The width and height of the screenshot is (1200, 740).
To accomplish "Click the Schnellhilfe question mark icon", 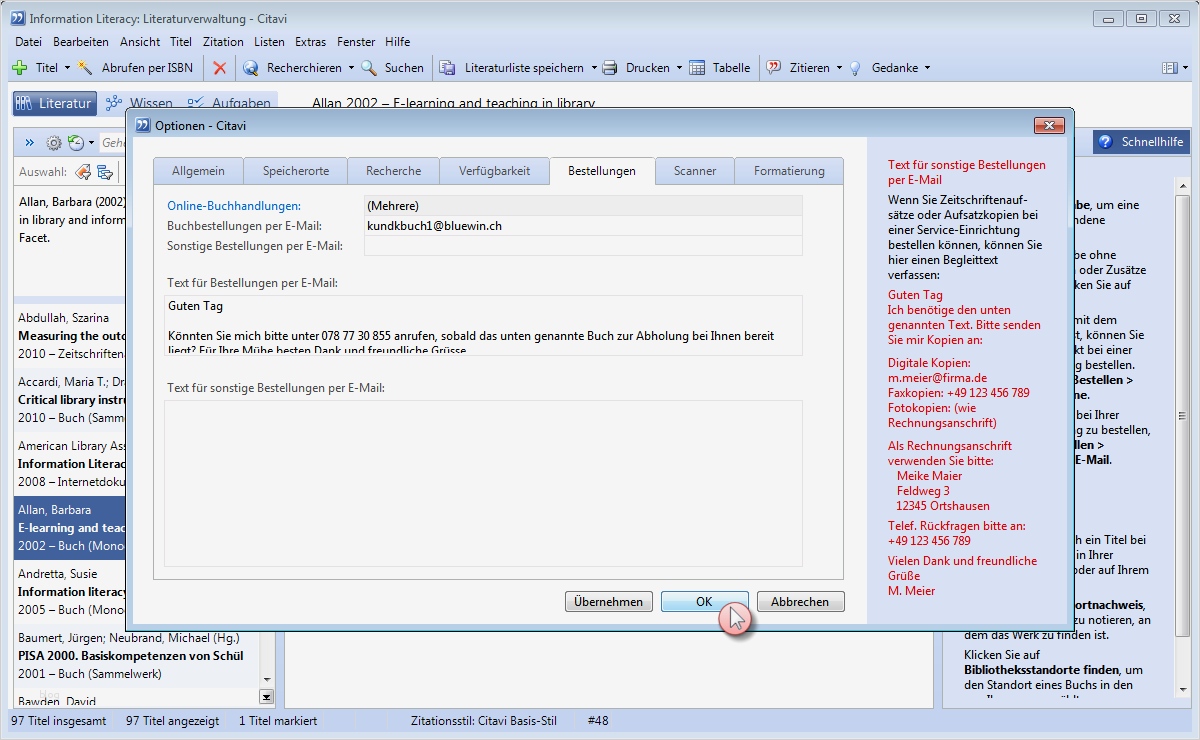I will pyautogui.click(x=1105, y=142).
